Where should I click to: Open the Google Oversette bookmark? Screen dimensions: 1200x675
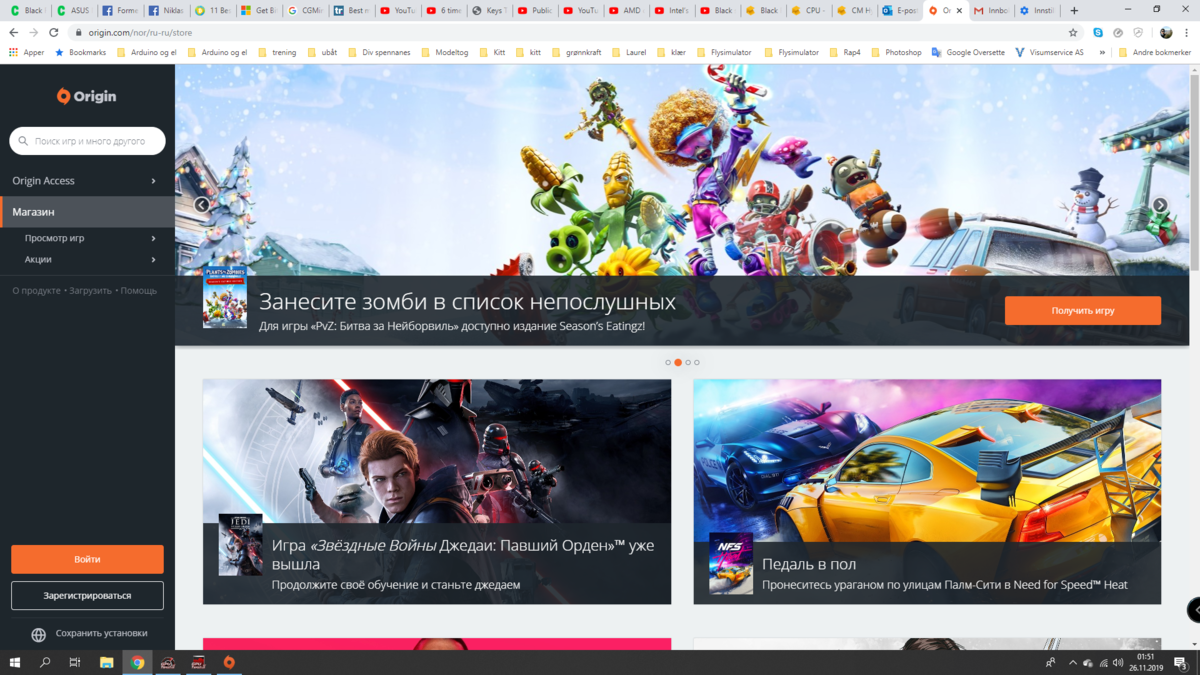pyautogui.click(x=968, y=52)
